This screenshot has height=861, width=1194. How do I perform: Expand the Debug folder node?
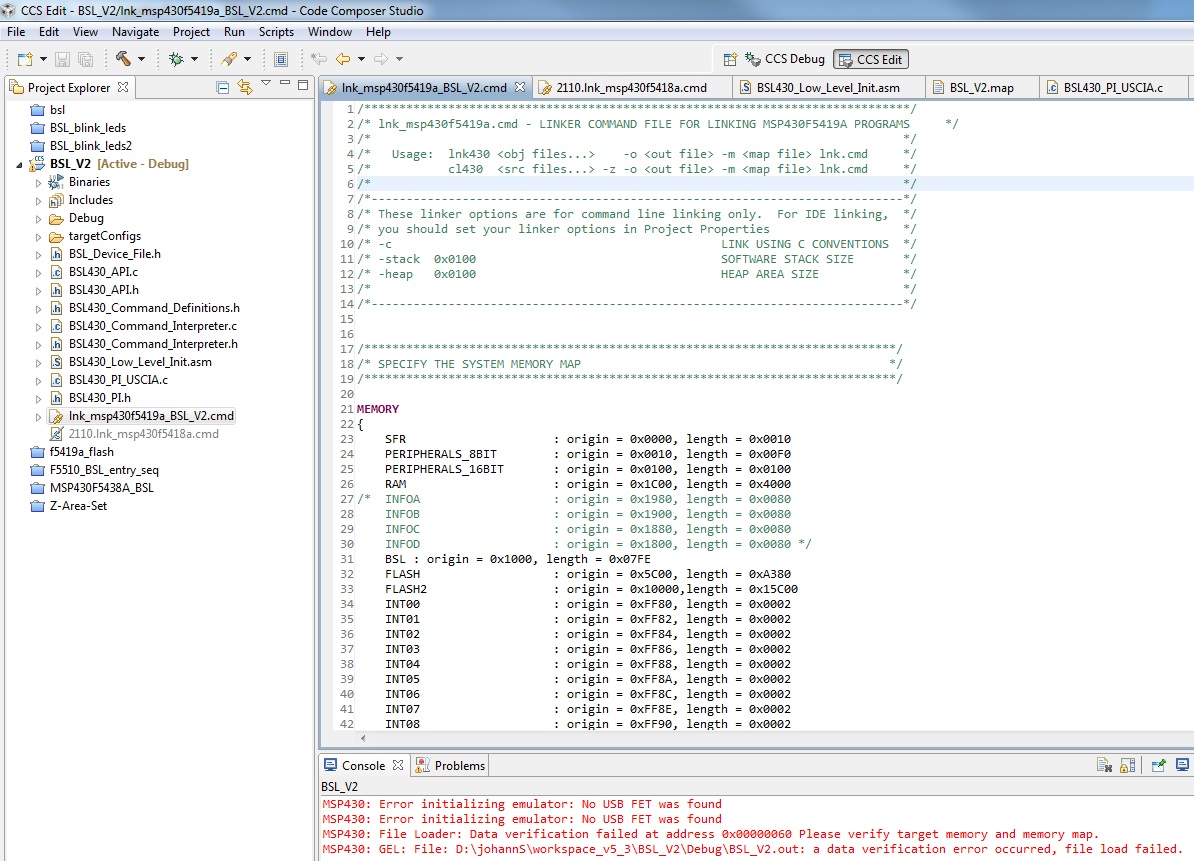(x=38, y=218)
